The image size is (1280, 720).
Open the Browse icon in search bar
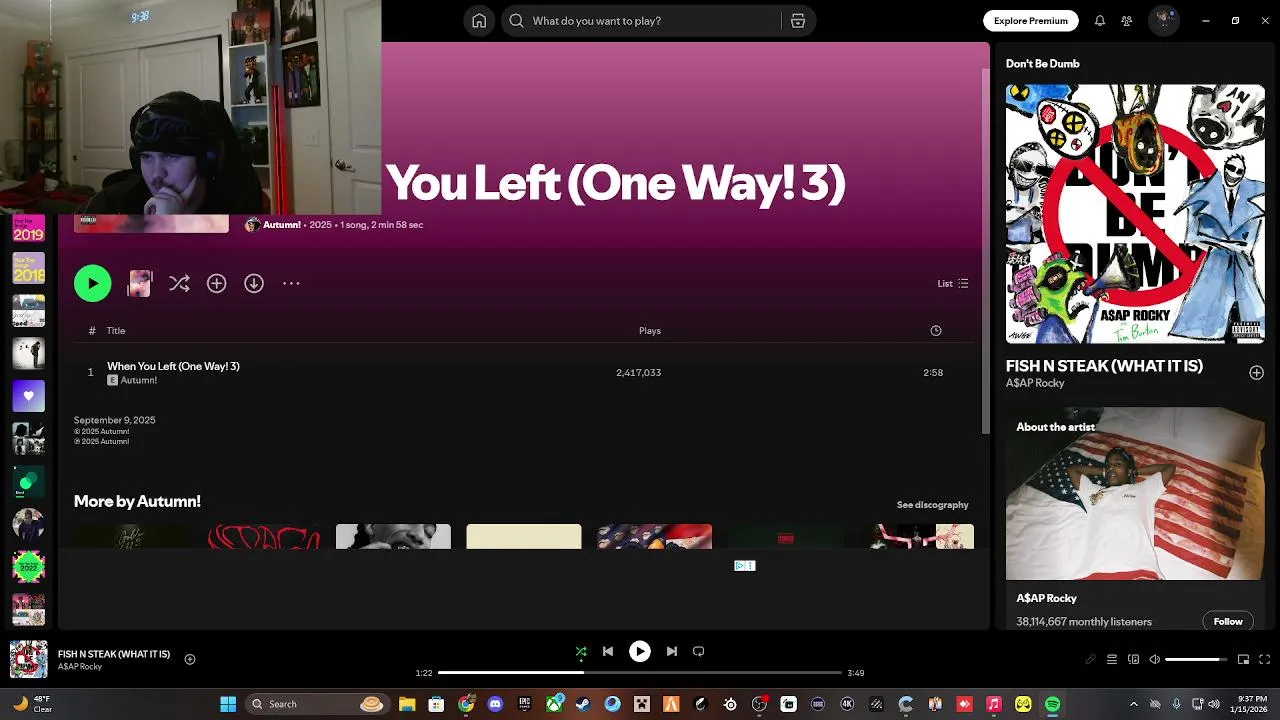[797, 20]
